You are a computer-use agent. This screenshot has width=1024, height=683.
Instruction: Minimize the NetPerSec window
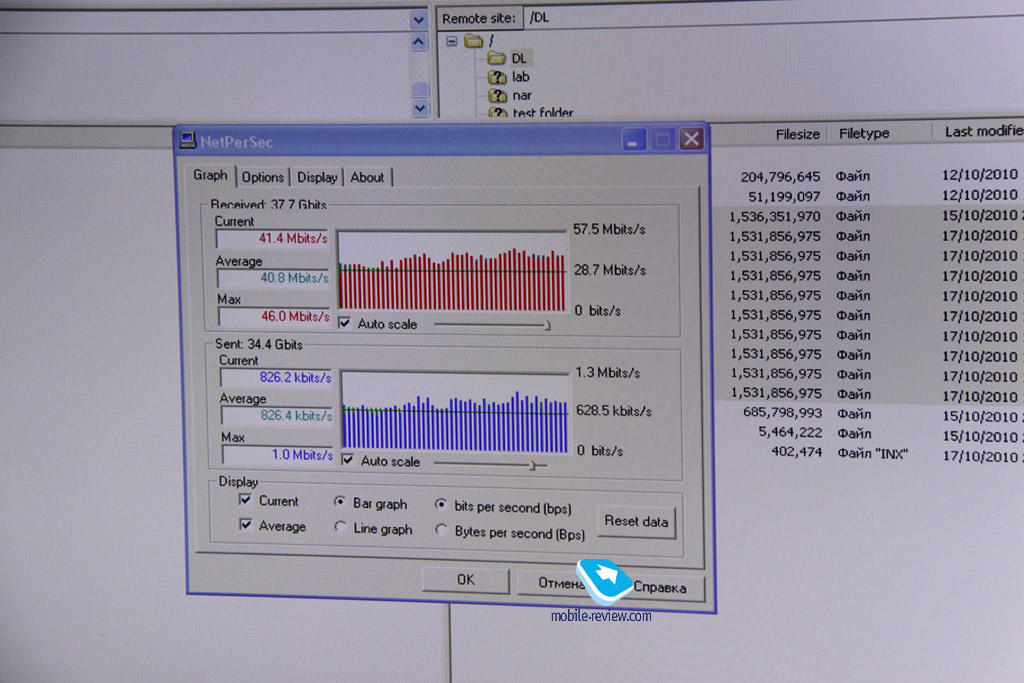click(633, 140)
